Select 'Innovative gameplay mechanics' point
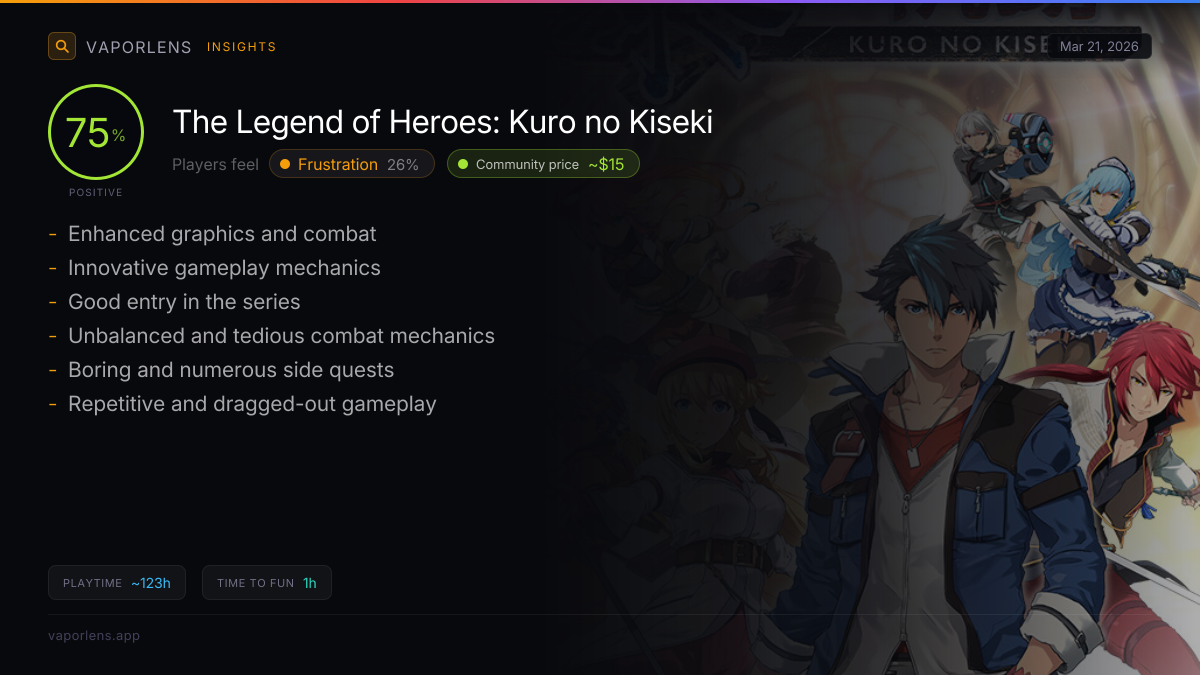This screenshot has height=675, width=1200. point(224,268)
